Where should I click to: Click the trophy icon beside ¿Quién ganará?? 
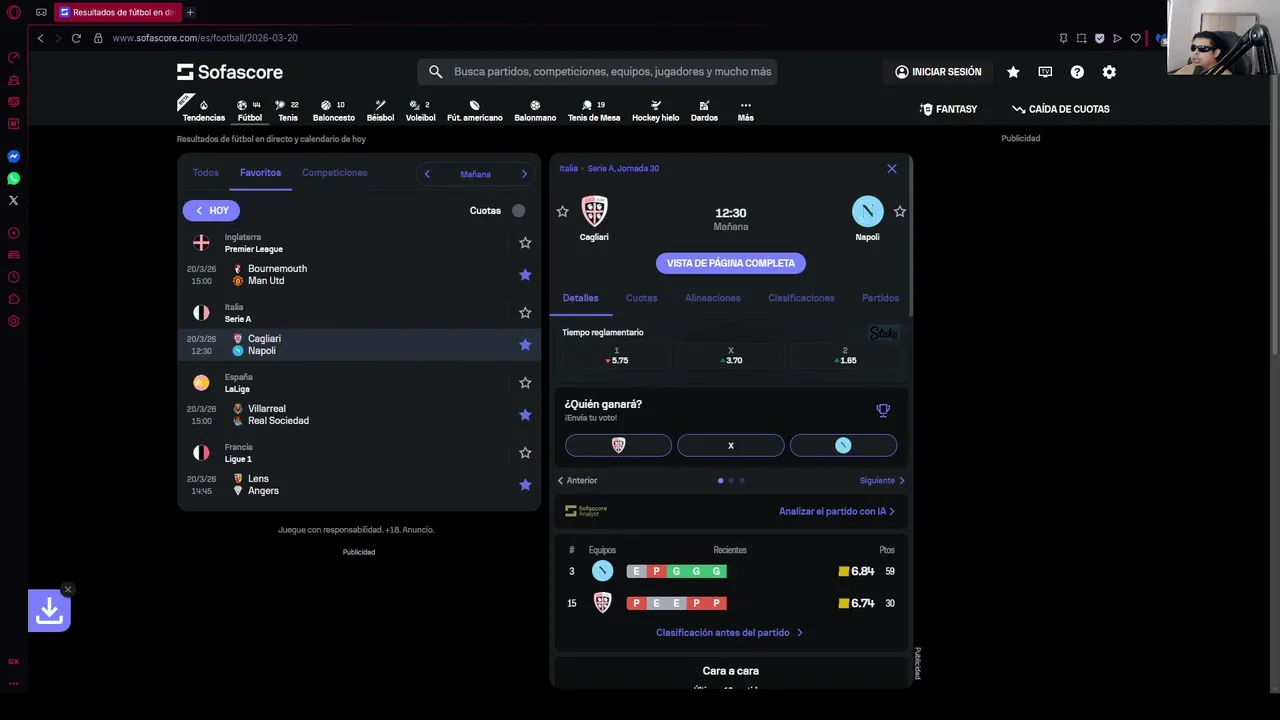883,410
